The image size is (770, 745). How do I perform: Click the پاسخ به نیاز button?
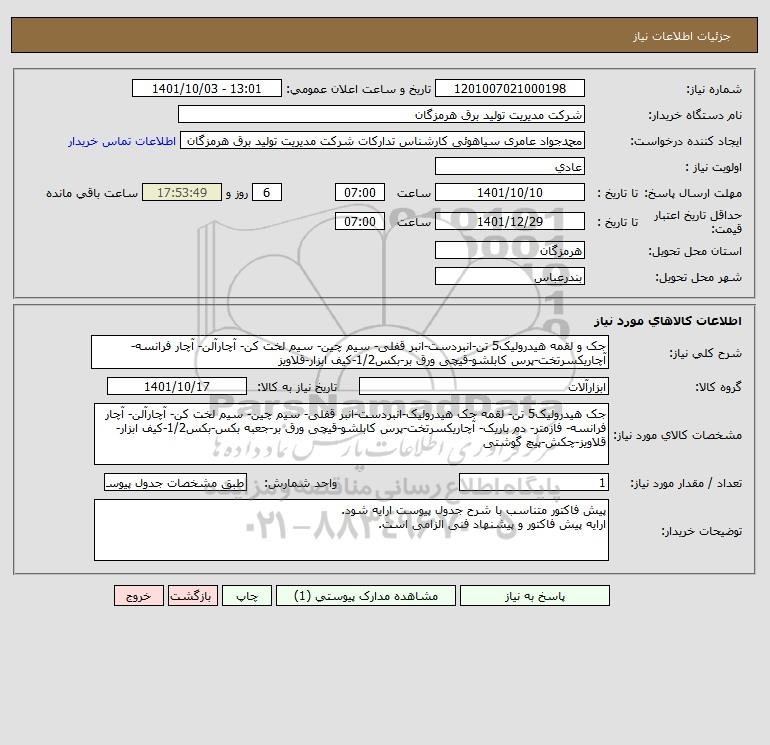click(535, 596)
